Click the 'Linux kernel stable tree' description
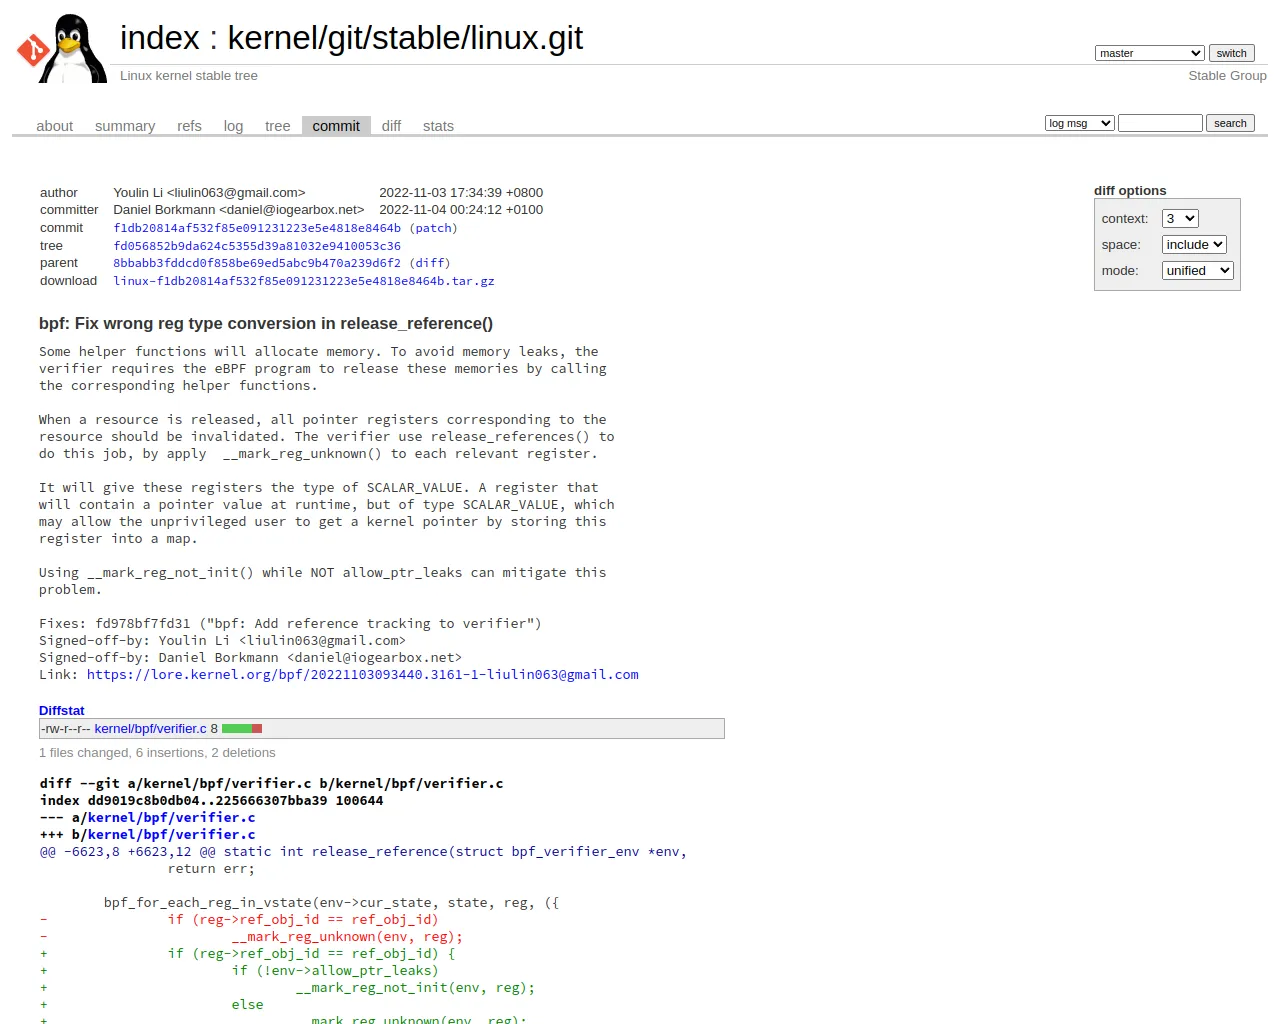The height and width of the screenshot is (1024, 1280). [x=189, y=76]
